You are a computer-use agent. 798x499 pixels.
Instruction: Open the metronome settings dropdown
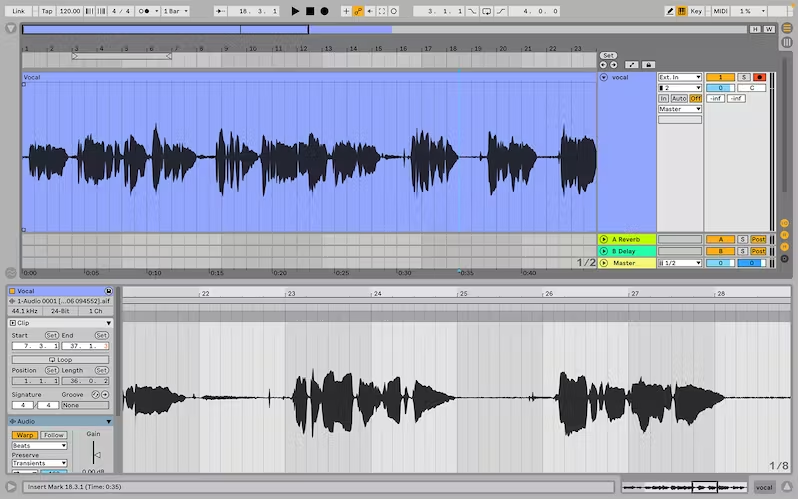(x=156, y=11)
